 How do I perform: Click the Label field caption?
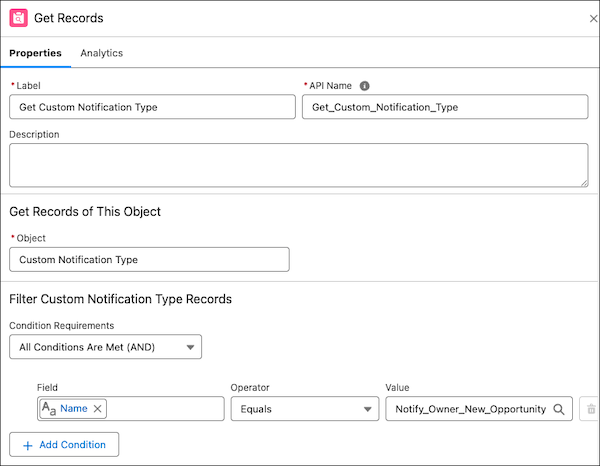[28, 86]
